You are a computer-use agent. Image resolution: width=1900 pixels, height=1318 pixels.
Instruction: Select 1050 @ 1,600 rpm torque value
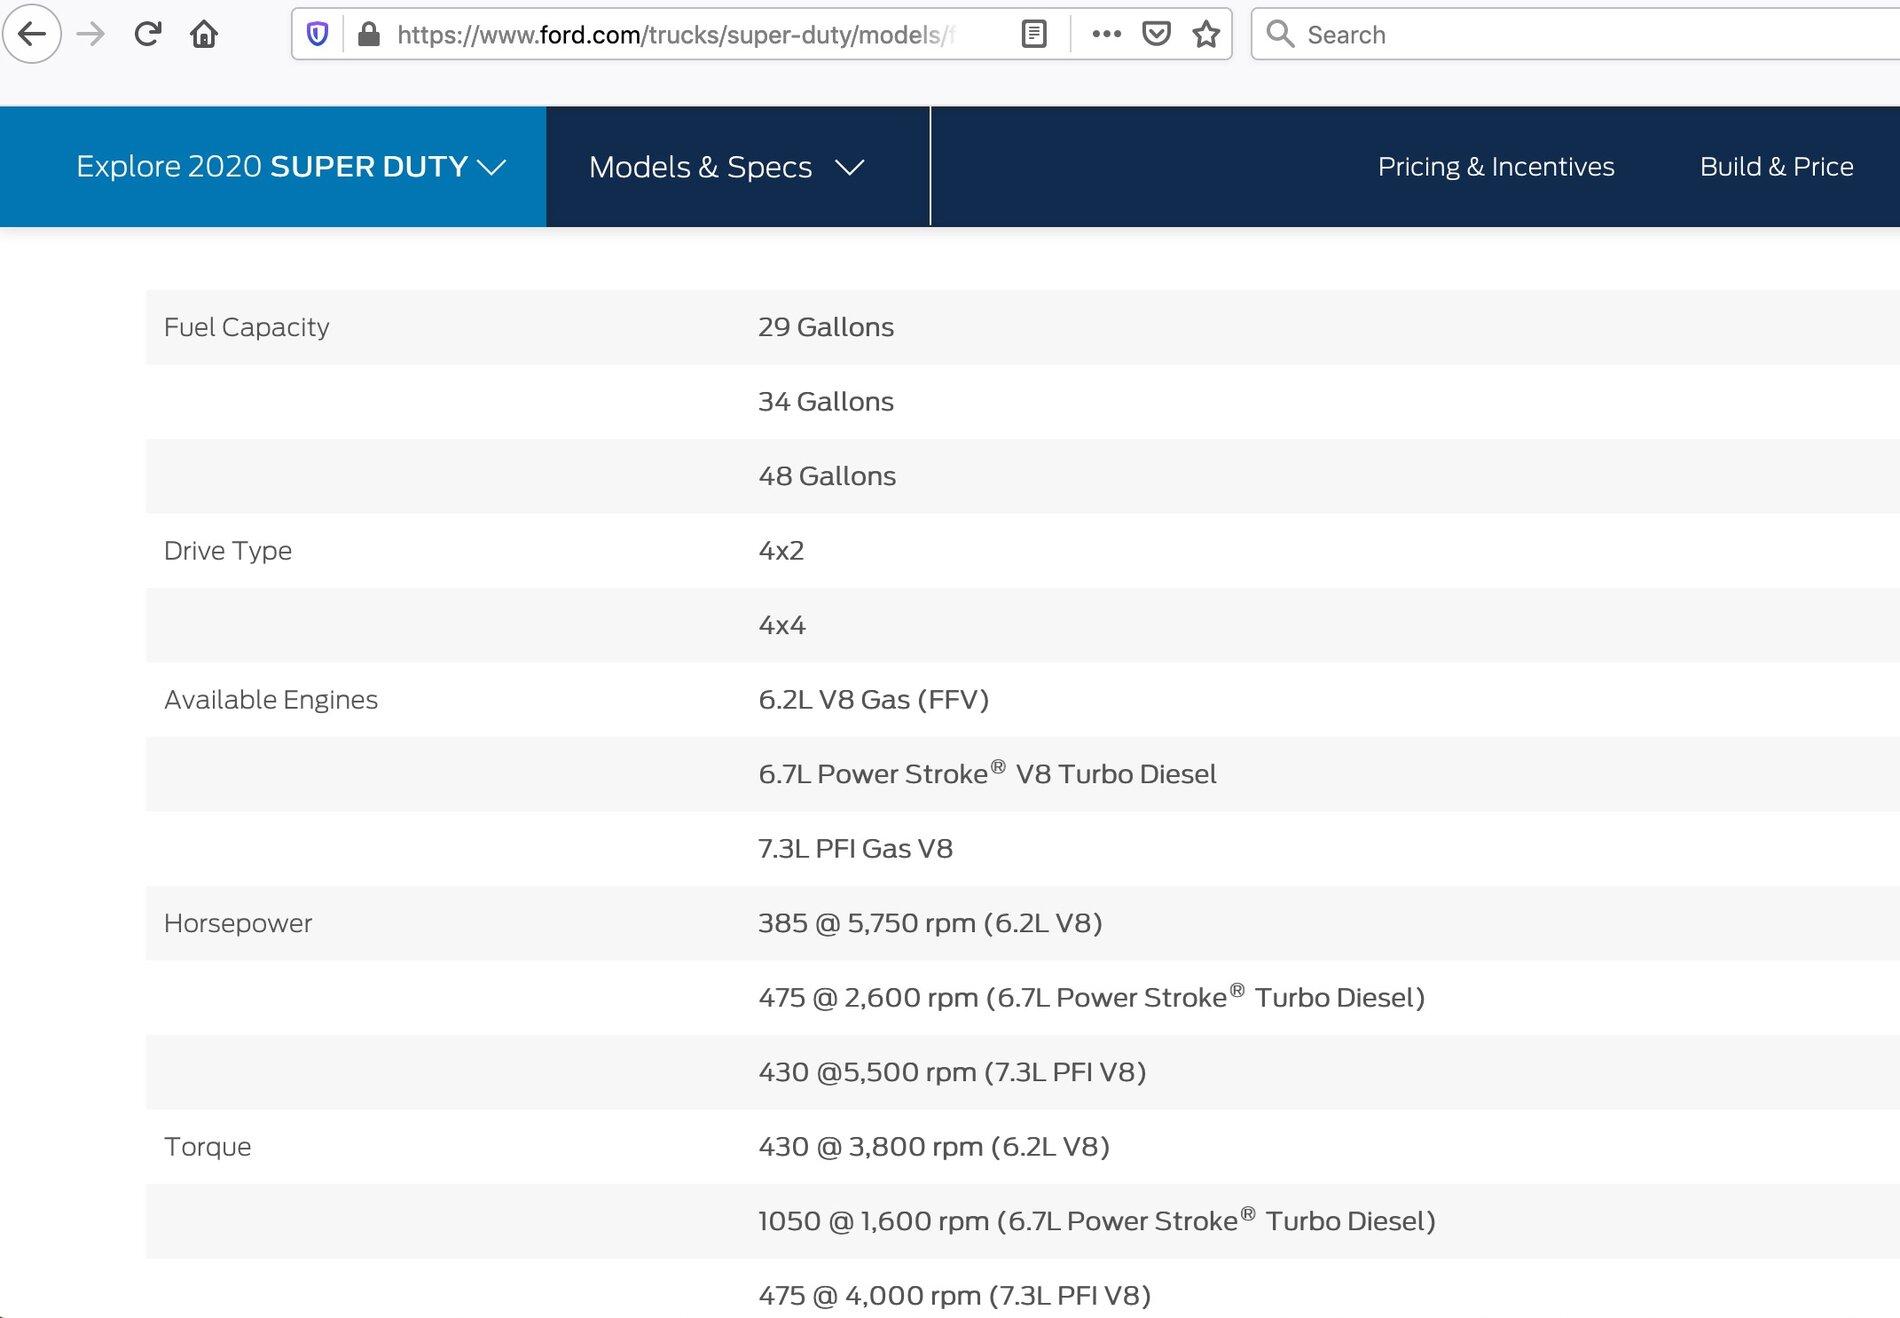1097,1220
